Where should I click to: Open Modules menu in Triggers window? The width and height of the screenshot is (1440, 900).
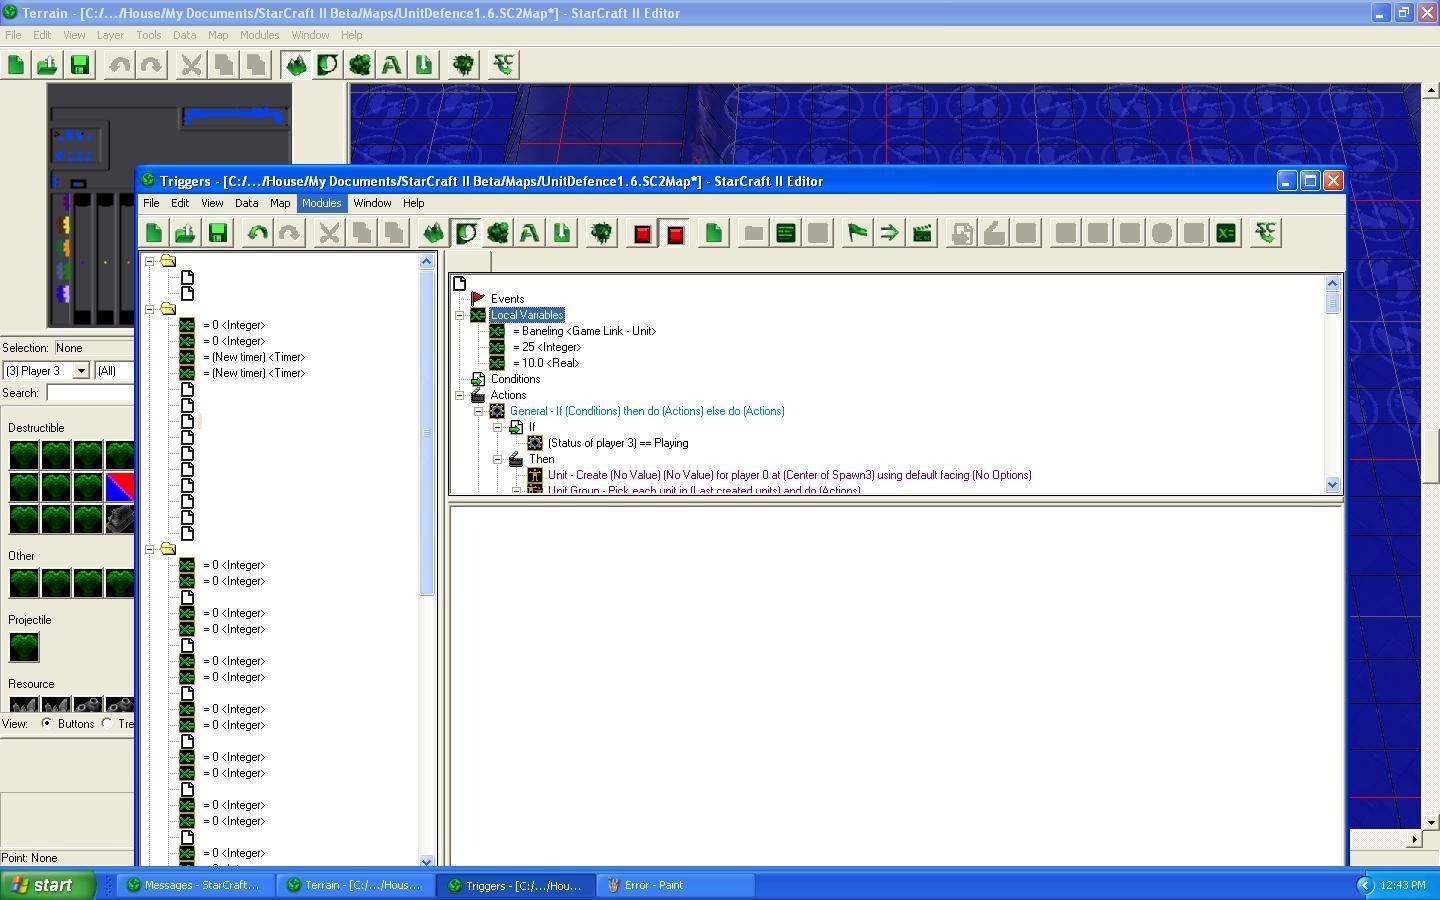click(x=322, y=203)
